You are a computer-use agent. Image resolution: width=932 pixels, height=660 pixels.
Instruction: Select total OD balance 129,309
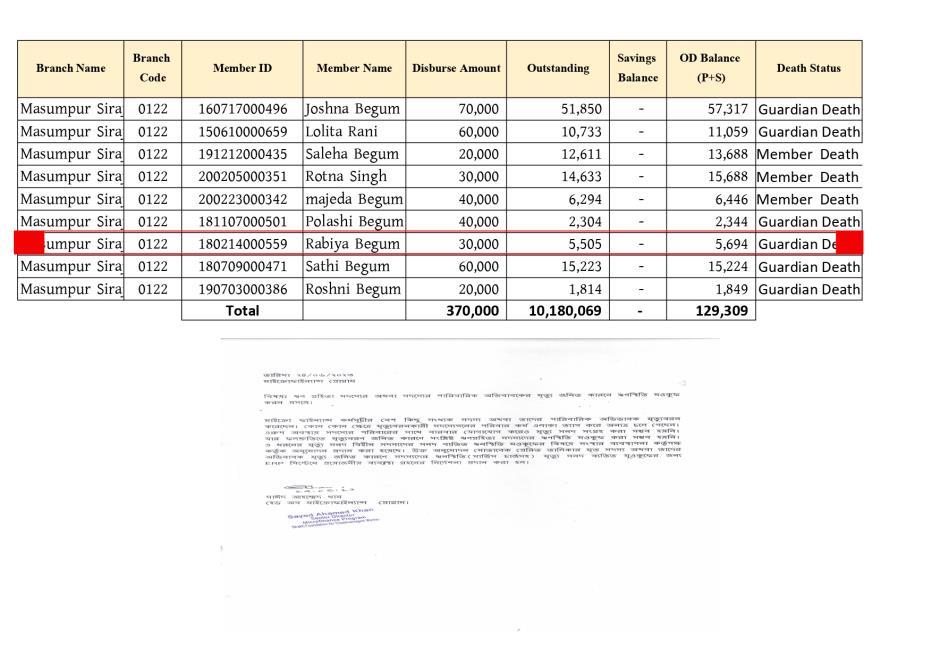pyautogui.click(x=722, y=310)
